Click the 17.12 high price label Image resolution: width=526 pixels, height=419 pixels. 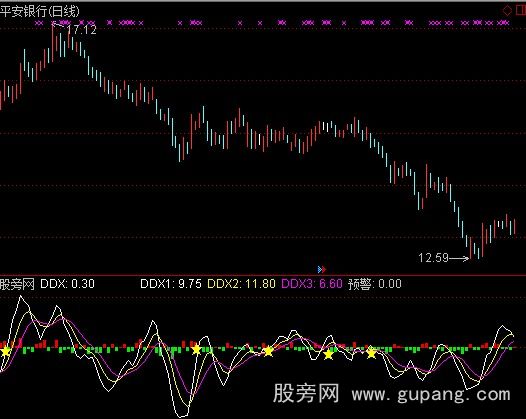pyautogui.click(x=82, y=30)
